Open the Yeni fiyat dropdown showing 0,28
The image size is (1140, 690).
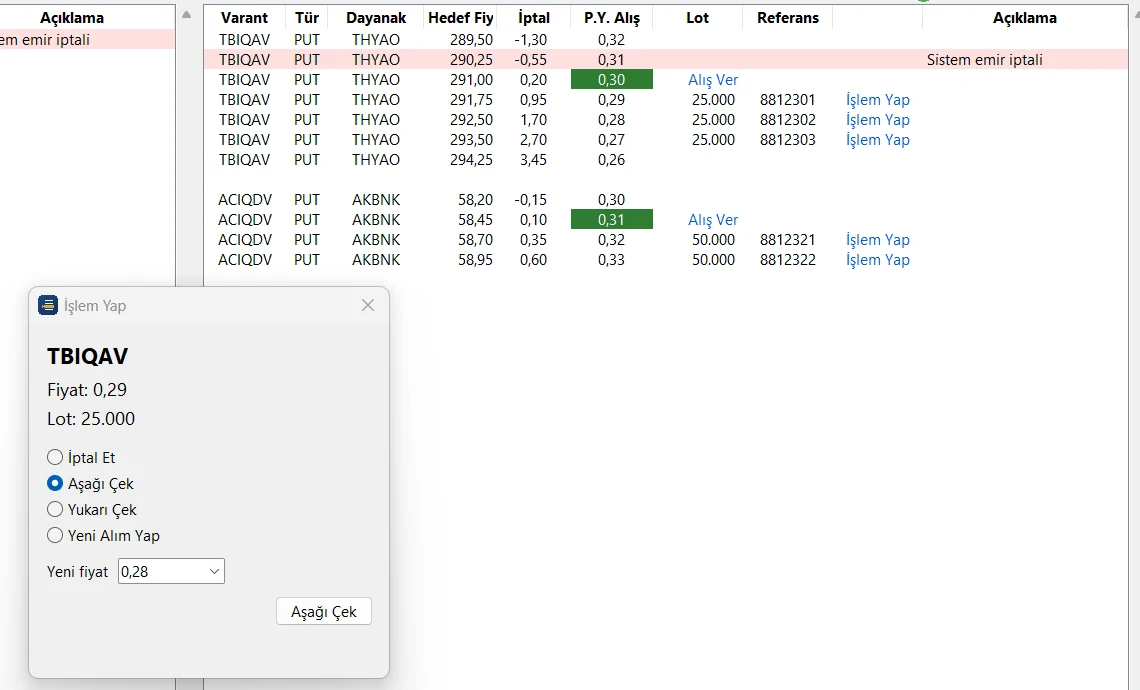[172, 571]
